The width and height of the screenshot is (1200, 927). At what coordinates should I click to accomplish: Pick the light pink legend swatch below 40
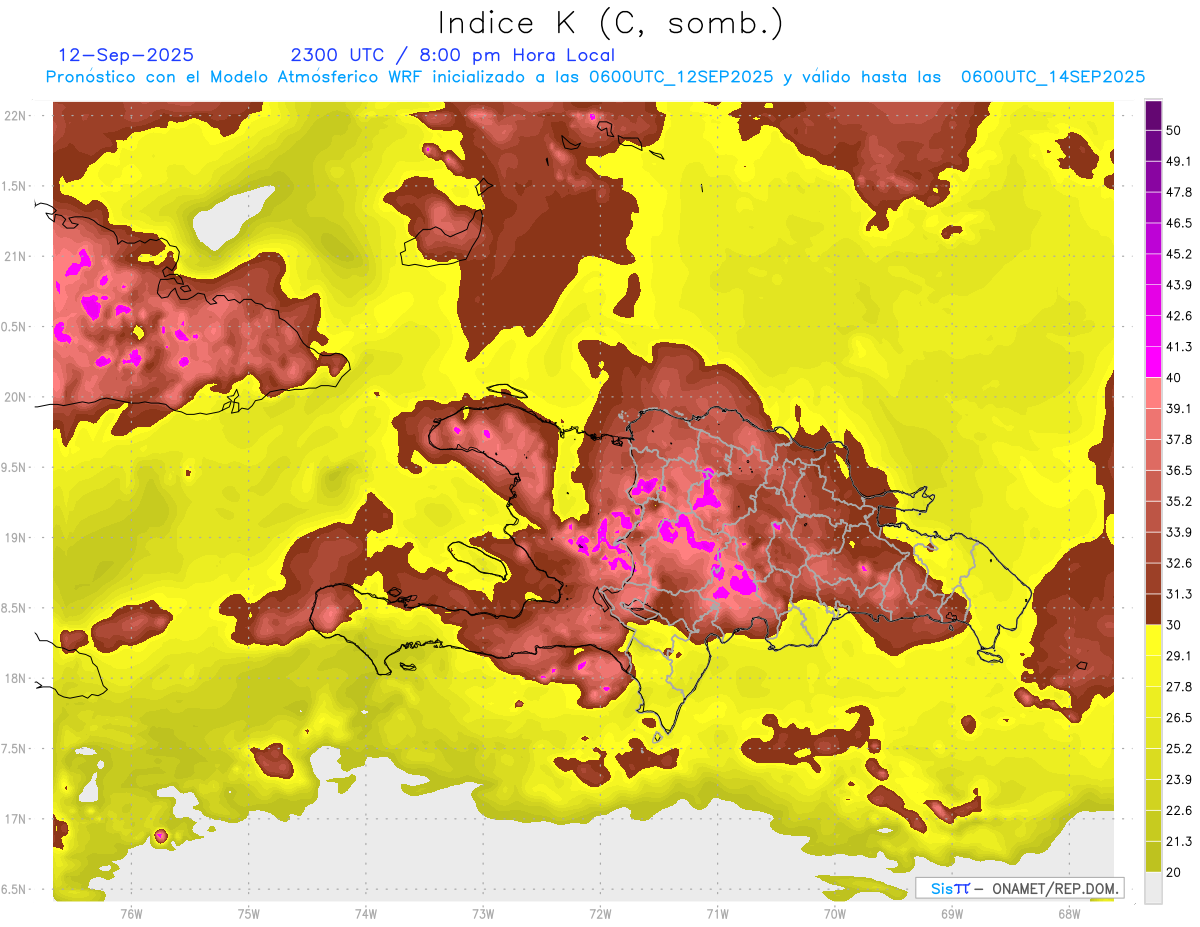pyautogui.click(x=1153, y=392)
